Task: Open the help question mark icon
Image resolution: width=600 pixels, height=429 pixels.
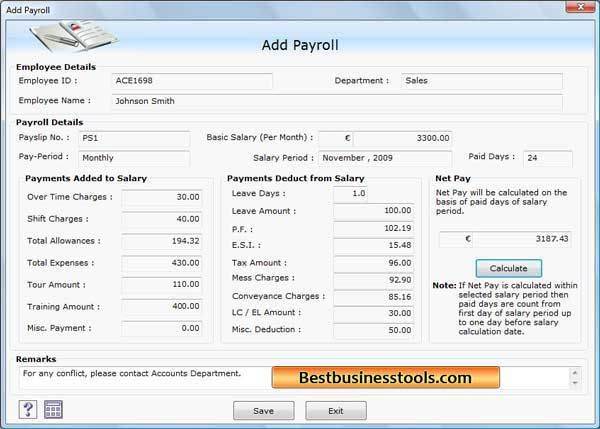Action: 28,409
